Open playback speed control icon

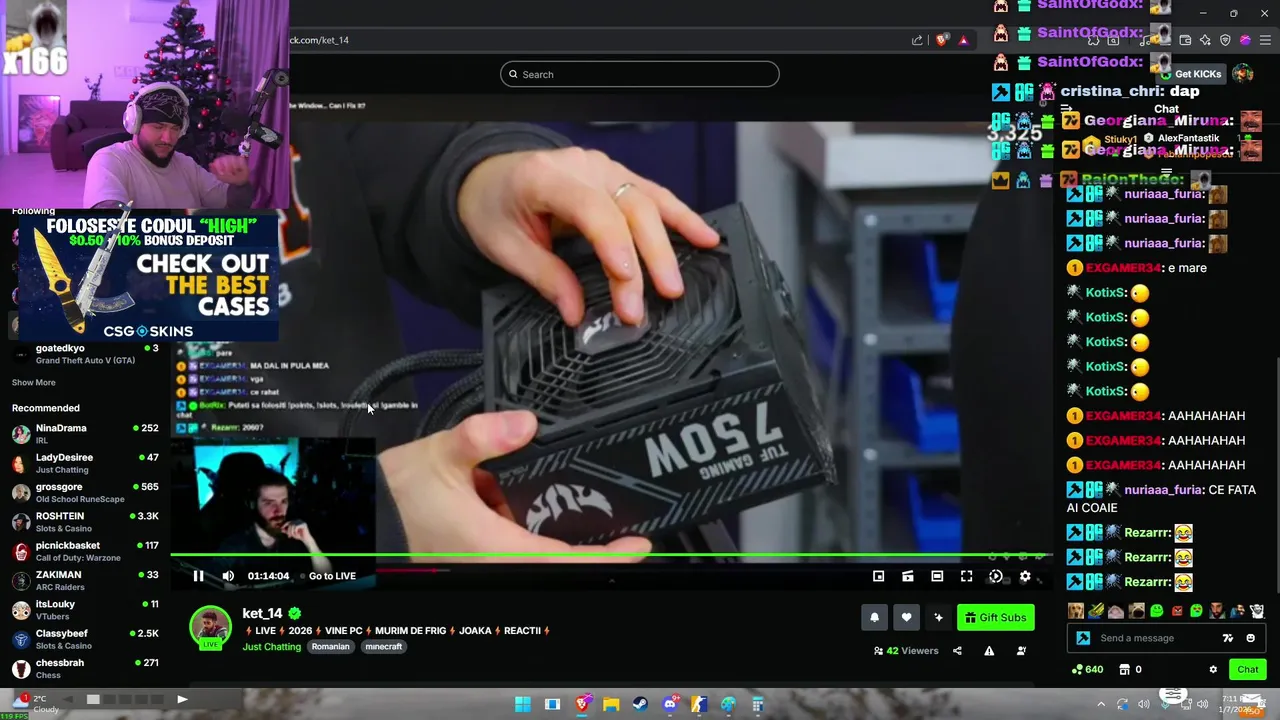pos(996,576)
